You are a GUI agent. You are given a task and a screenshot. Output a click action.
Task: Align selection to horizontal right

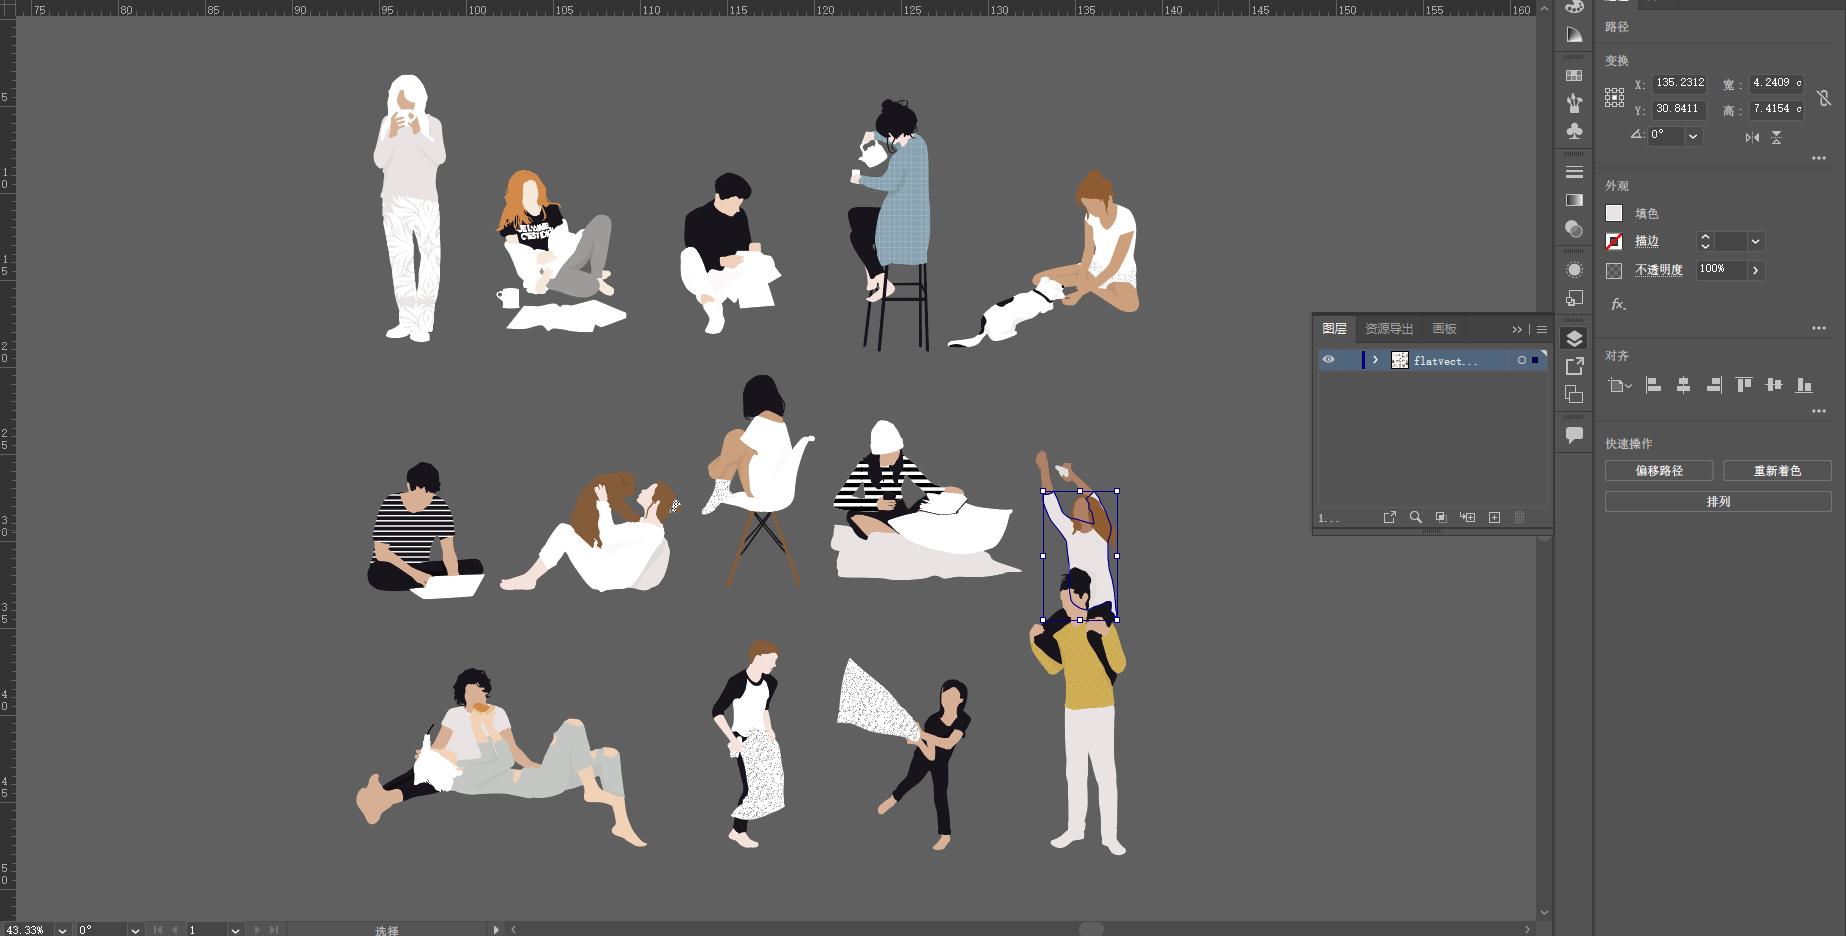(1714, 385)
